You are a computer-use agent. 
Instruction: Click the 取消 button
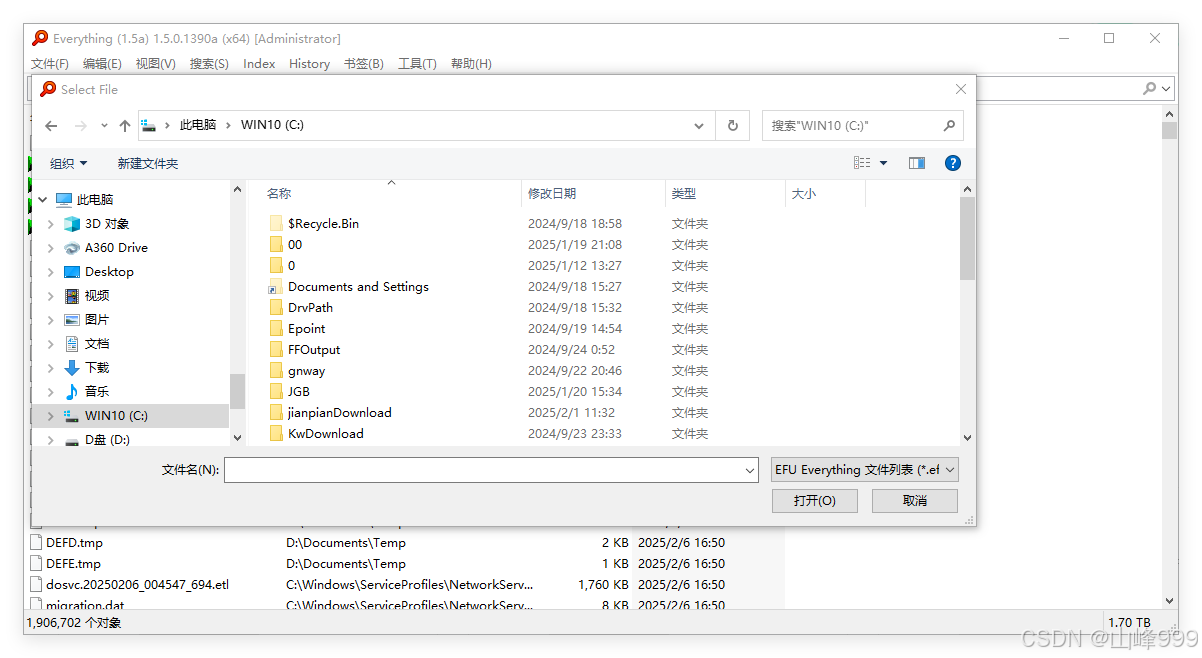(x=915, y=500)
